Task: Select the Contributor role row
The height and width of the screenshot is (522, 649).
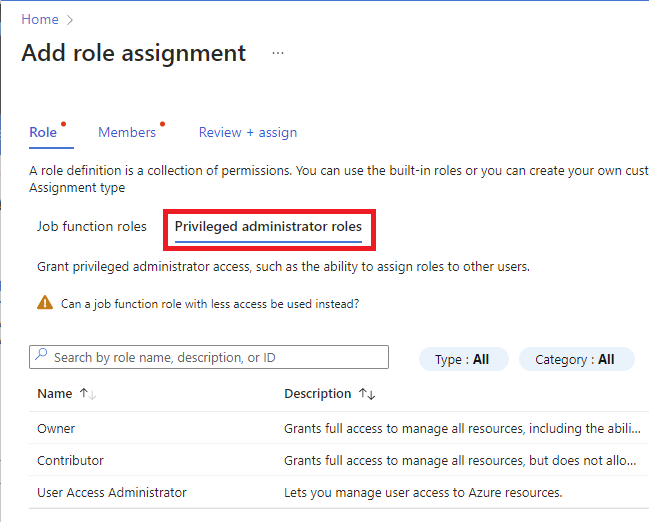Action: pos(70,460)
